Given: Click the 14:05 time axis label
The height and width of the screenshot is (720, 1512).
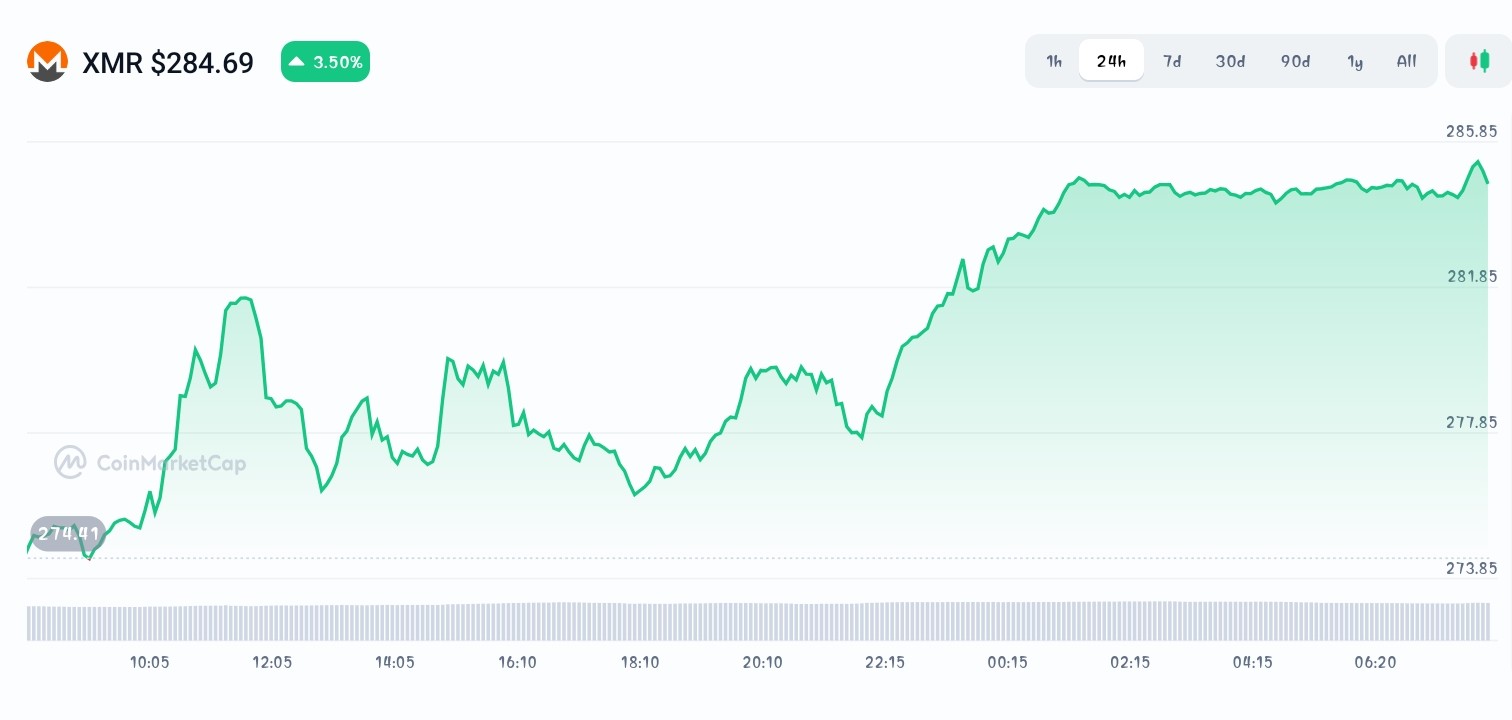Looking at the screenshot, I should click(395, 662).
